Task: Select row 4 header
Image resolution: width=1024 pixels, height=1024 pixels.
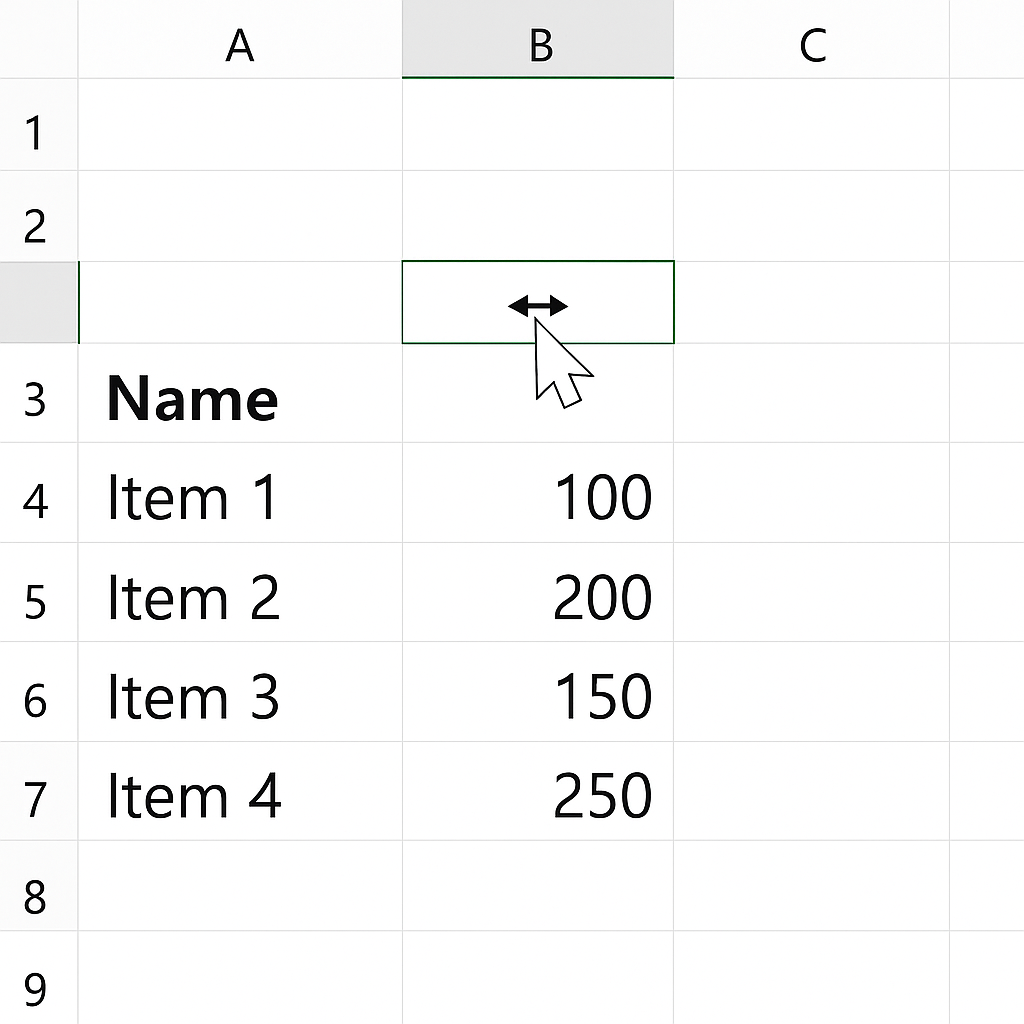Action: coord(39,492)
